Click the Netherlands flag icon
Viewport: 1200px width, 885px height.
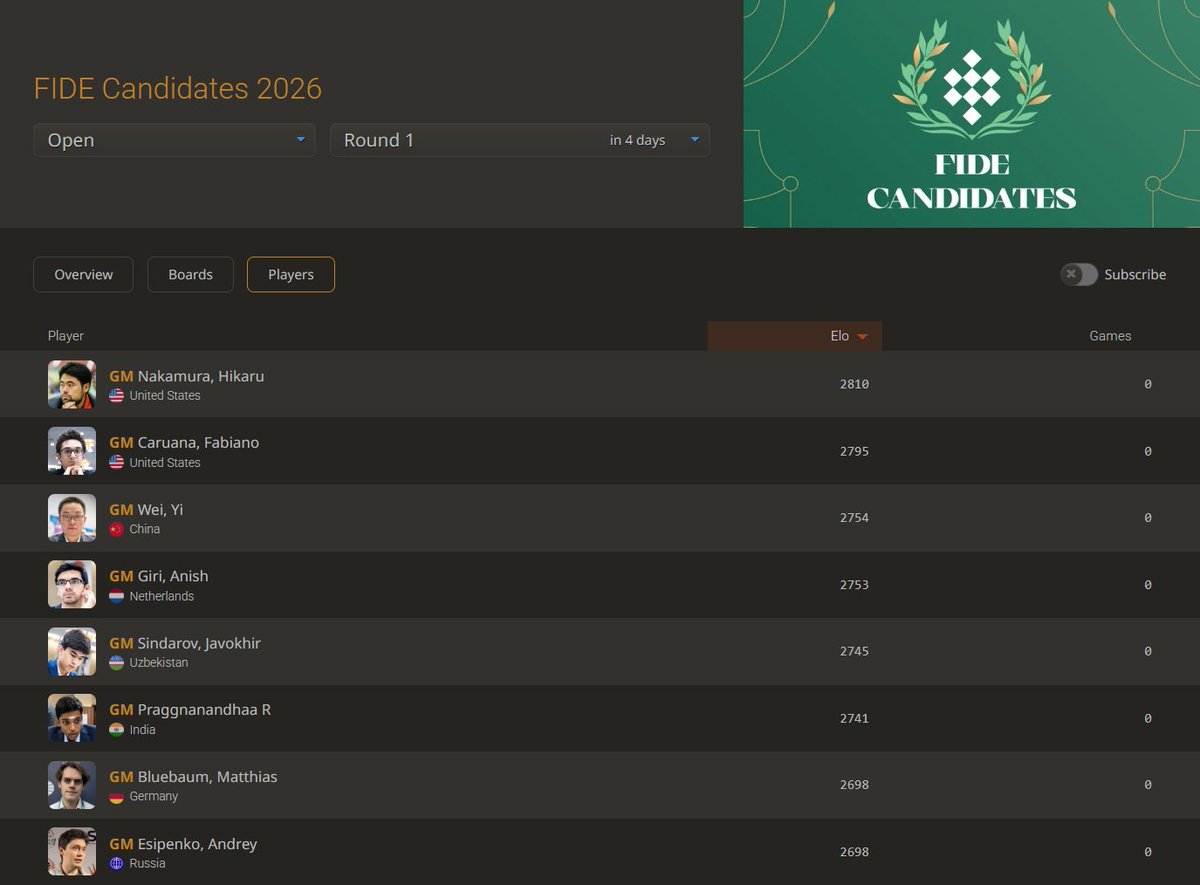[x=117, y=596]
